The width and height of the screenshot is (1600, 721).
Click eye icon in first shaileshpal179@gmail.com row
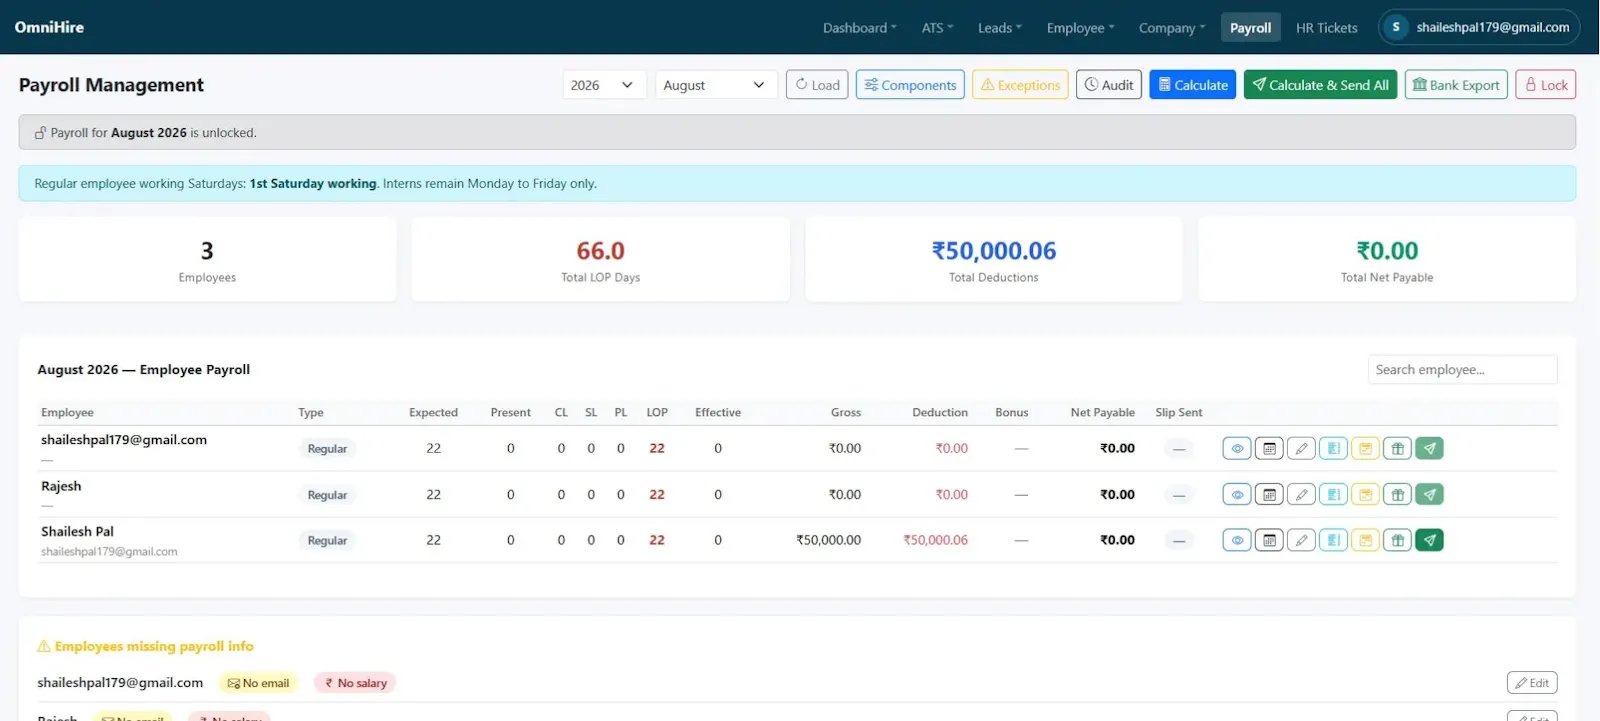click(1237, 448)
